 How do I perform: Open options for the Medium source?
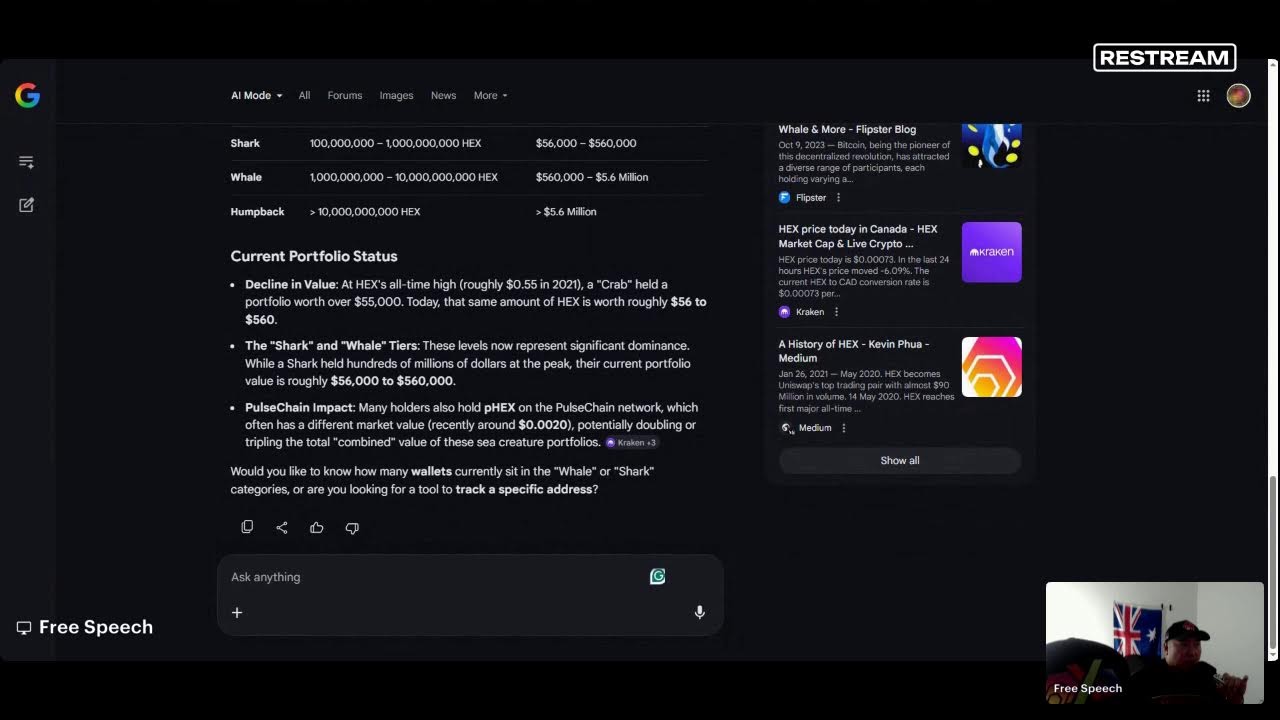(x=843, y=428)
